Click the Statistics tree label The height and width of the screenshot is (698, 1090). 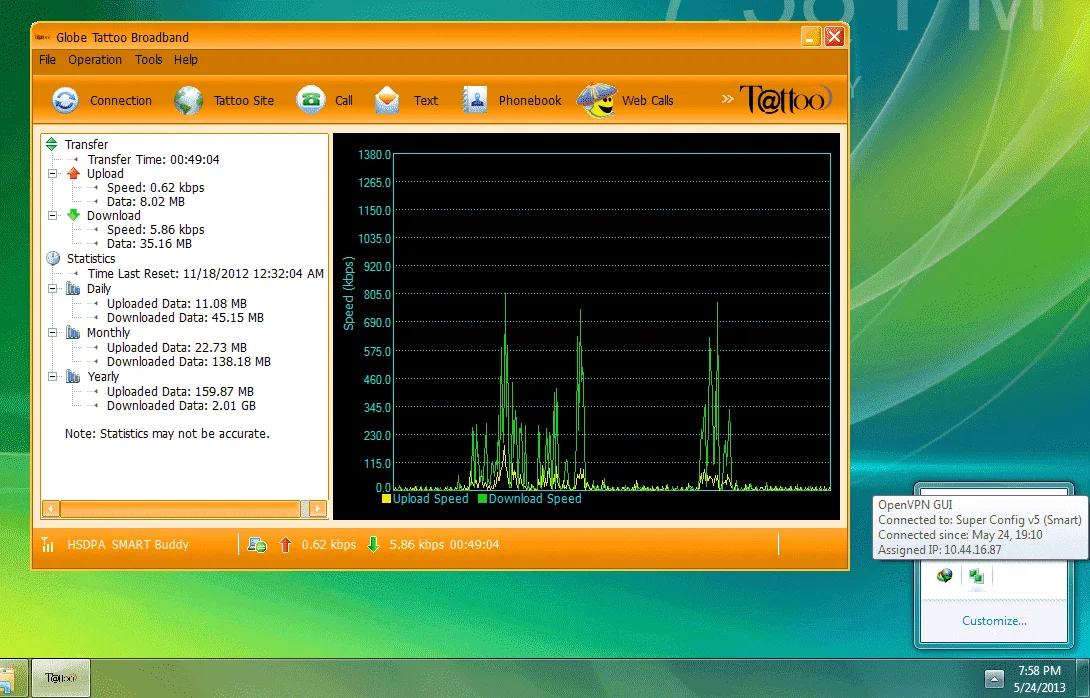(91, 259)
